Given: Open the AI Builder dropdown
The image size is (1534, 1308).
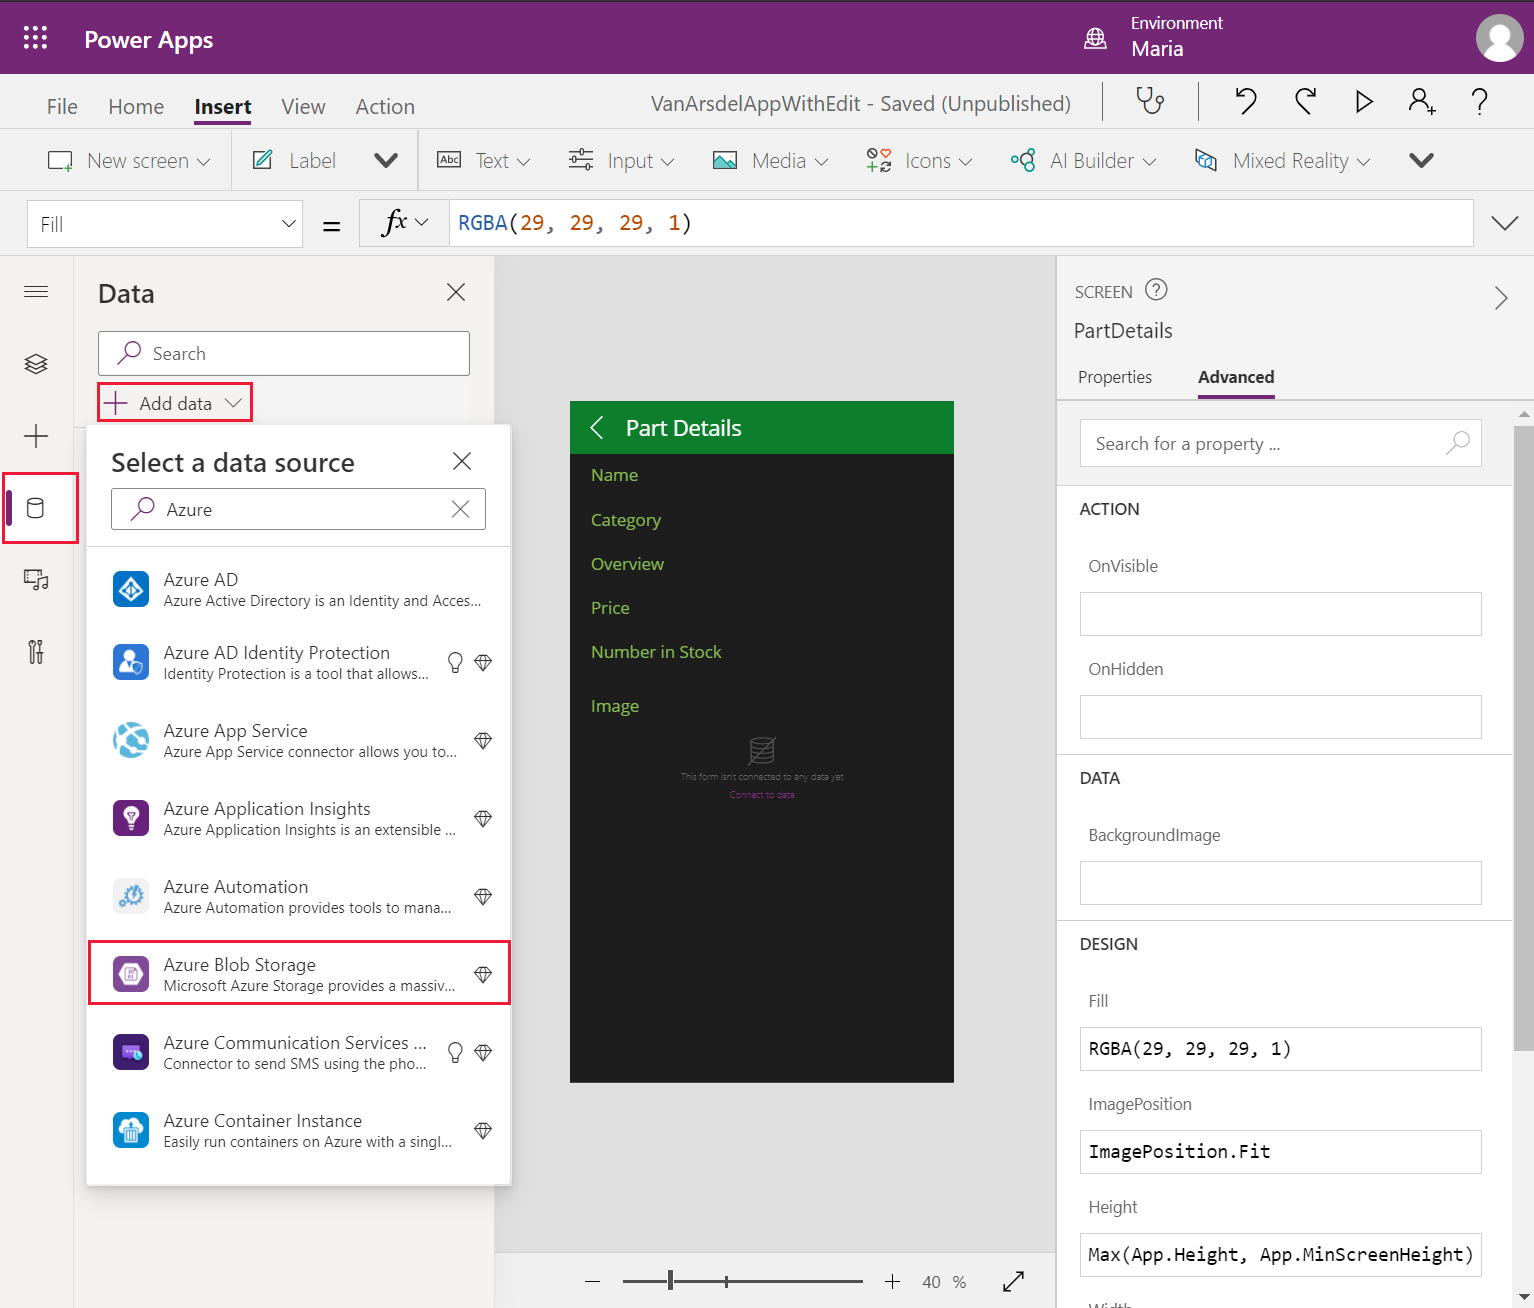Looking at the screenshot, I should (1083, 160).
